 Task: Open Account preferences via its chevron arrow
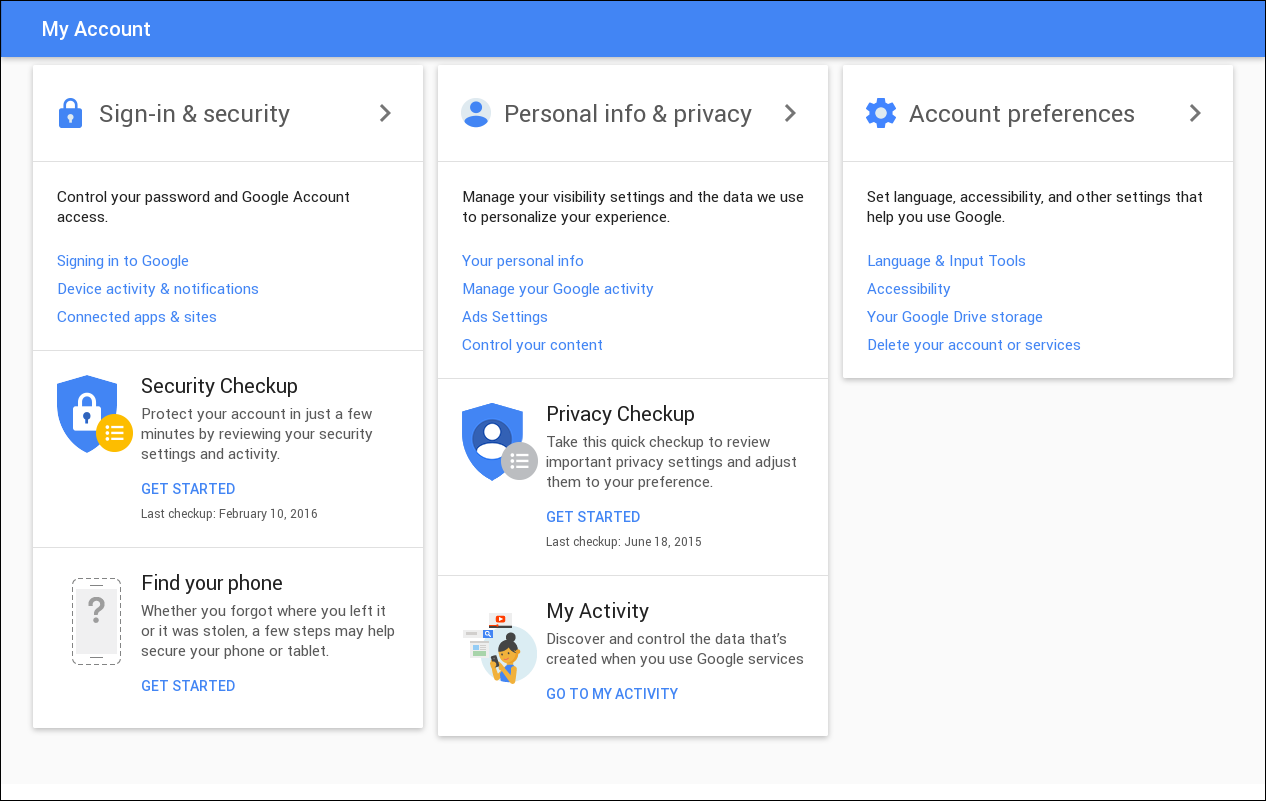tap(1195, 114)
